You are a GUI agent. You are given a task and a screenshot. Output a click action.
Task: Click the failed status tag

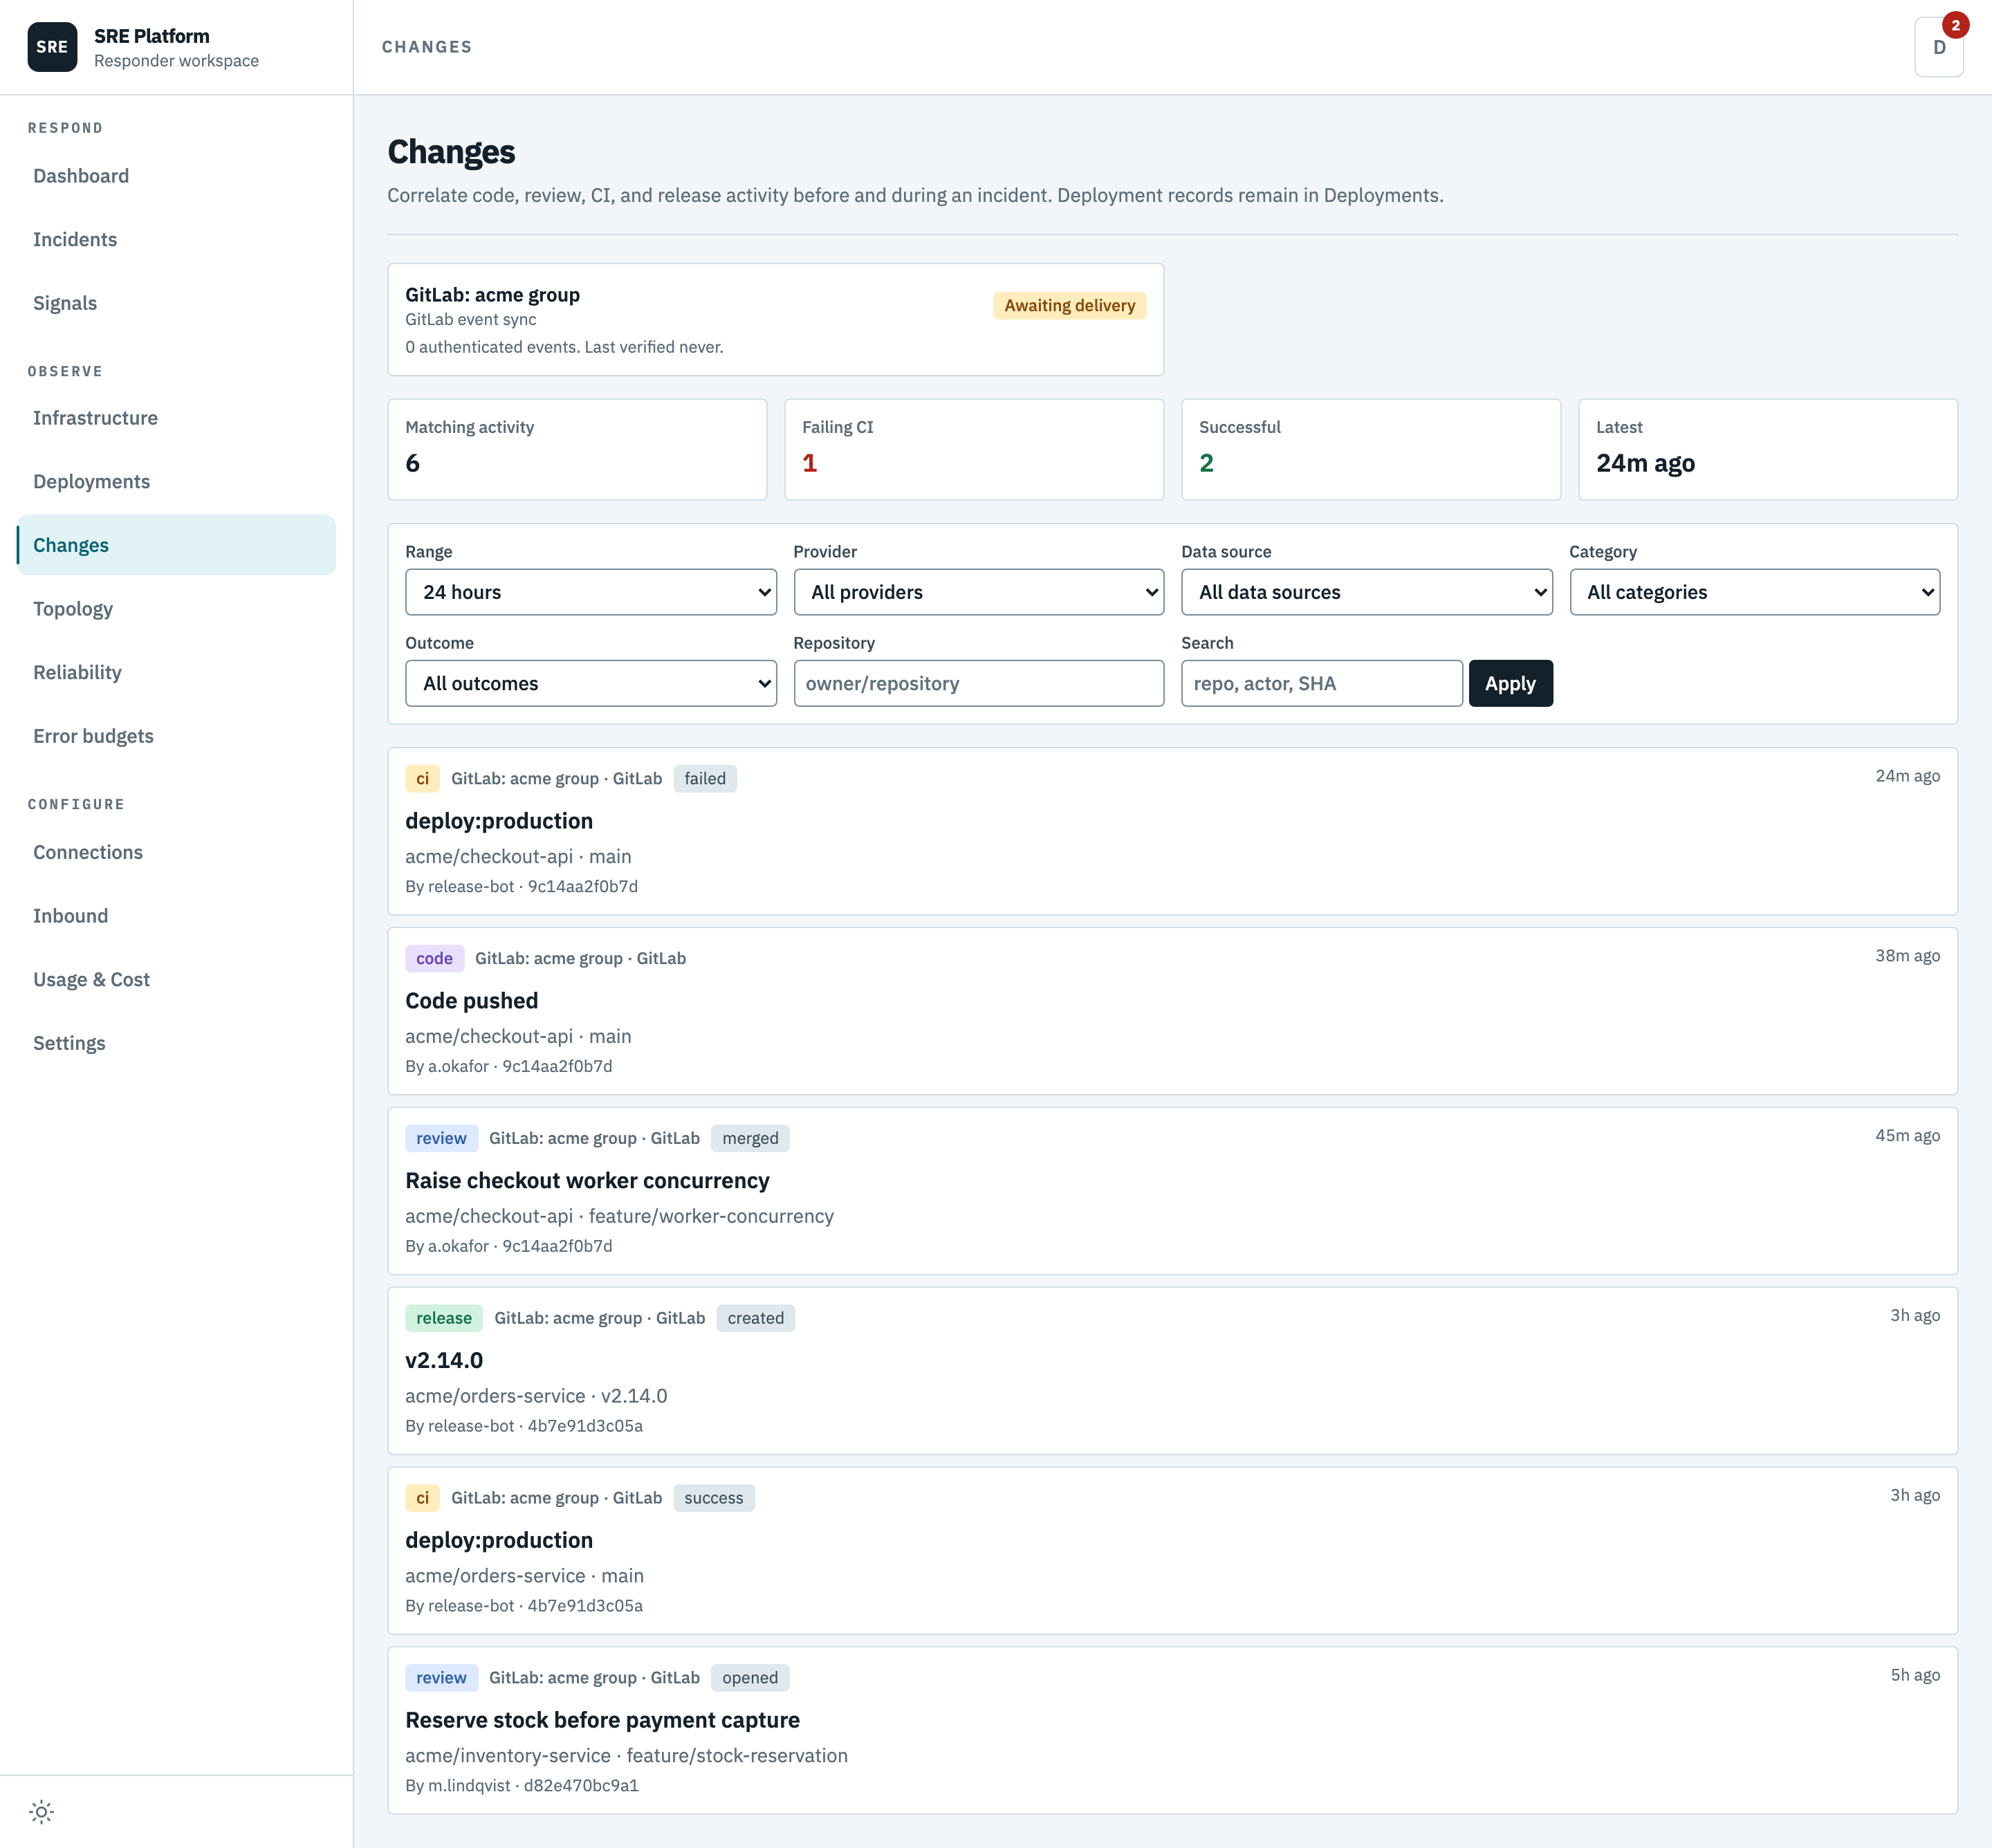(705, 779)
